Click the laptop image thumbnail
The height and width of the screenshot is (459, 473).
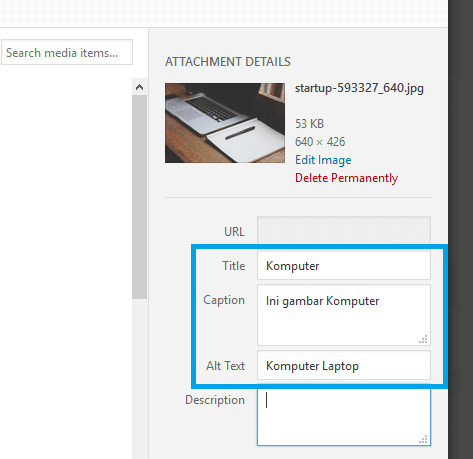tap(225, 123)
